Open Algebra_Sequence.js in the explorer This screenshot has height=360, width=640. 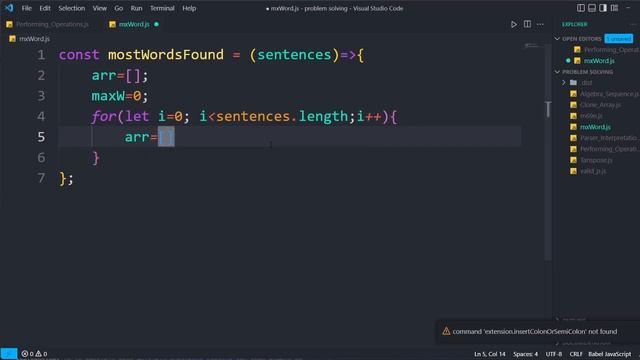609,94
